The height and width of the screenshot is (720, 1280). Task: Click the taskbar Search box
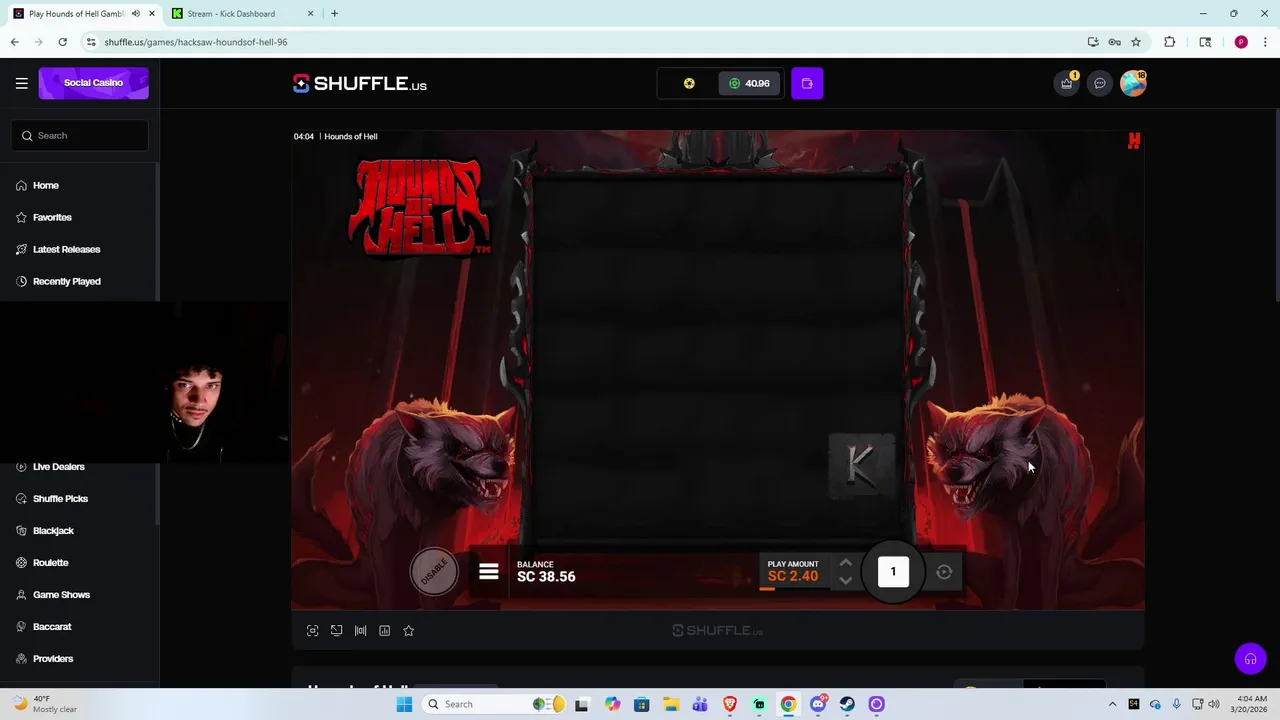(495, 704)
